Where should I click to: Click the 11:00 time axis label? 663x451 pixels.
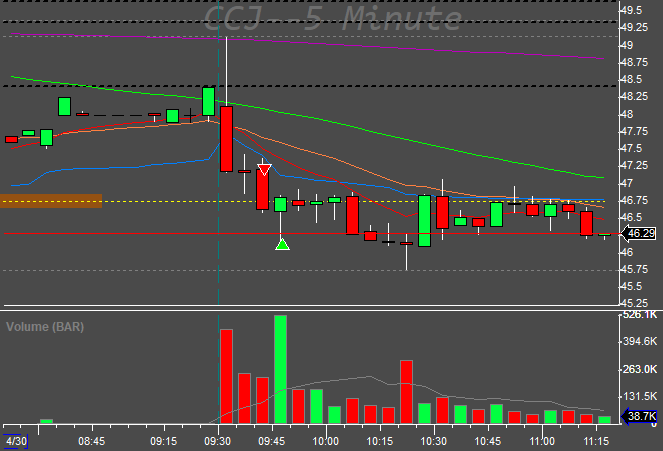(x=542, y=441)
